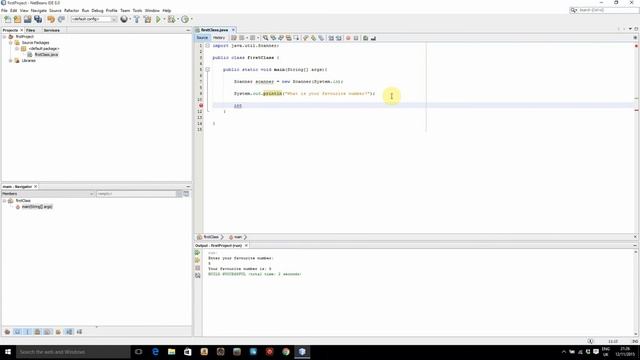
Task: Click the Save All toolbar icon
Action: 38,19
